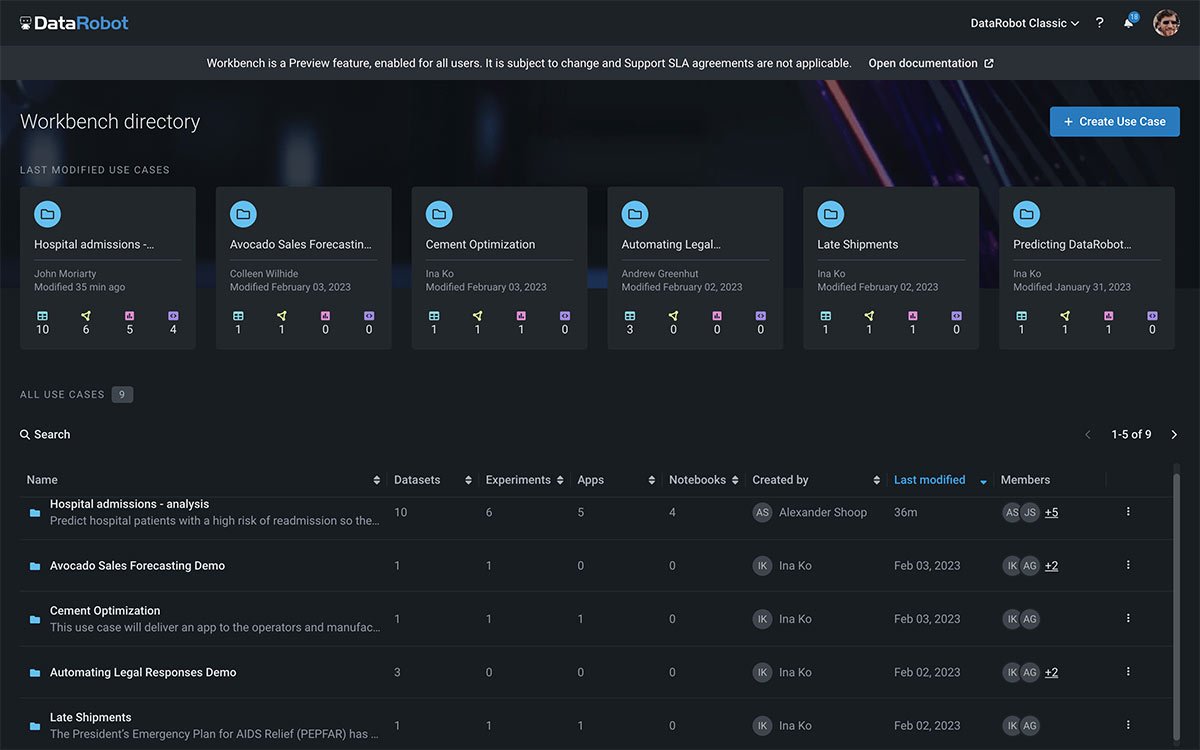Image resolution: width=1200 pixels, height=750 pixels.
Task: Open the row actions menu for Cement Optimization
Action: 1127,618
